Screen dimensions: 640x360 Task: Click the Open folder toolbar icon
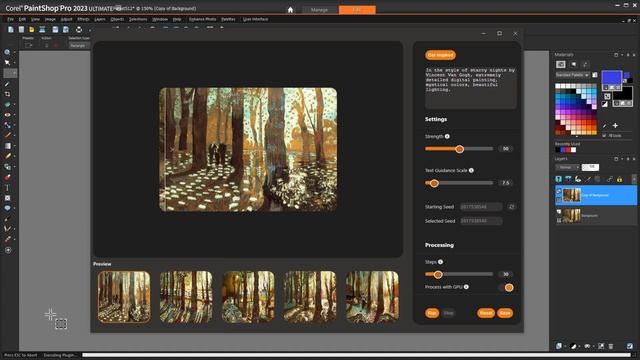pos(31,29)
